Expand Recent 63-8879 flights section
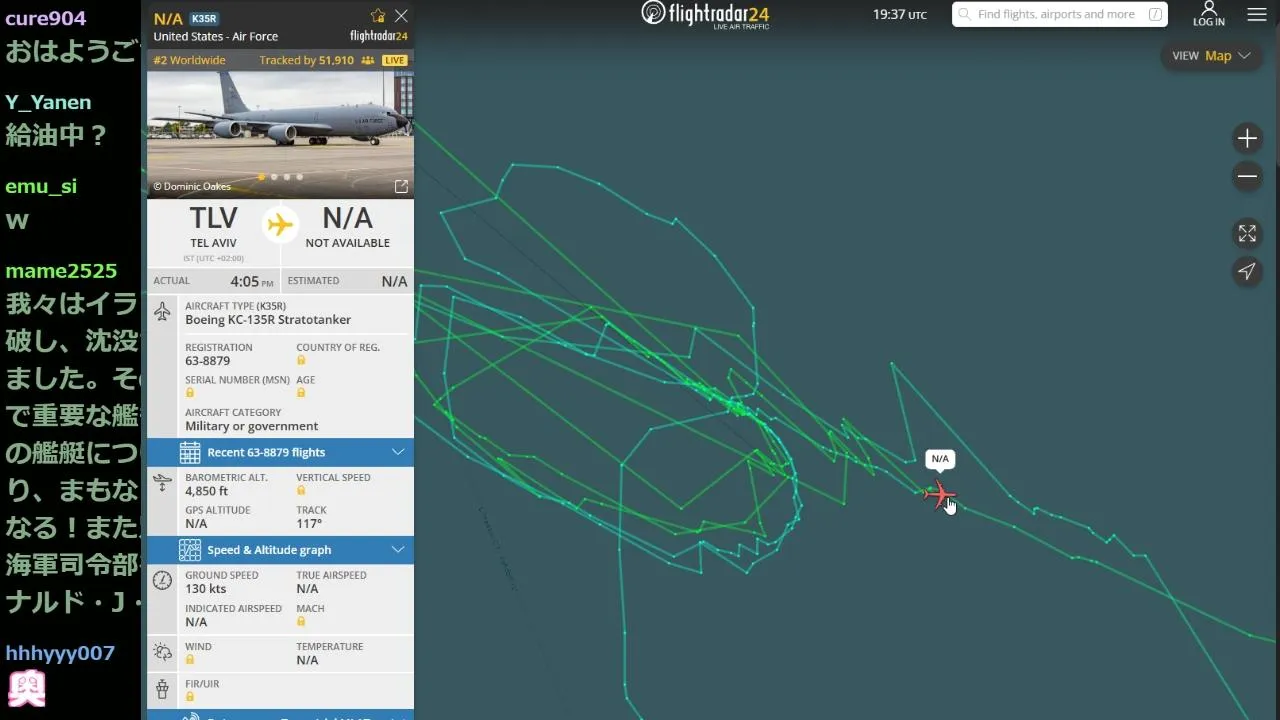Screen dimensions: 1280x720 (x=280, y=452)
